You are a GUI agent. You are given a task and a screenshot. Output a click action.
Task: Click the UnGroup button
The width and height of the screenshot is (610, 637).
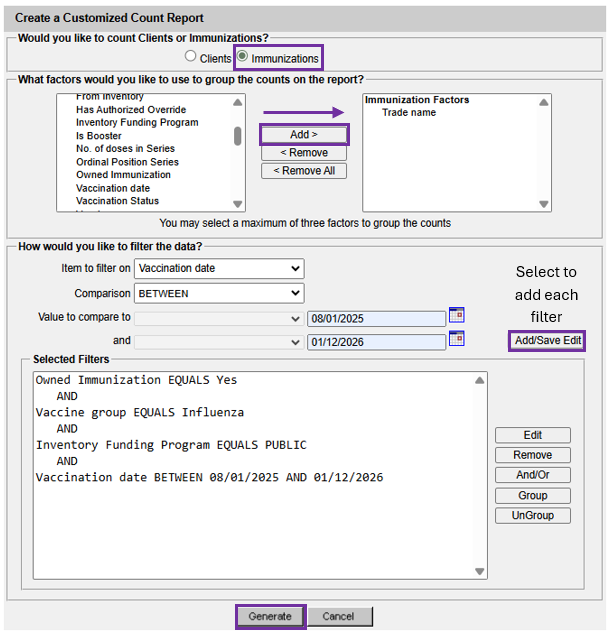pyautogui.click(x=533, y=515)
